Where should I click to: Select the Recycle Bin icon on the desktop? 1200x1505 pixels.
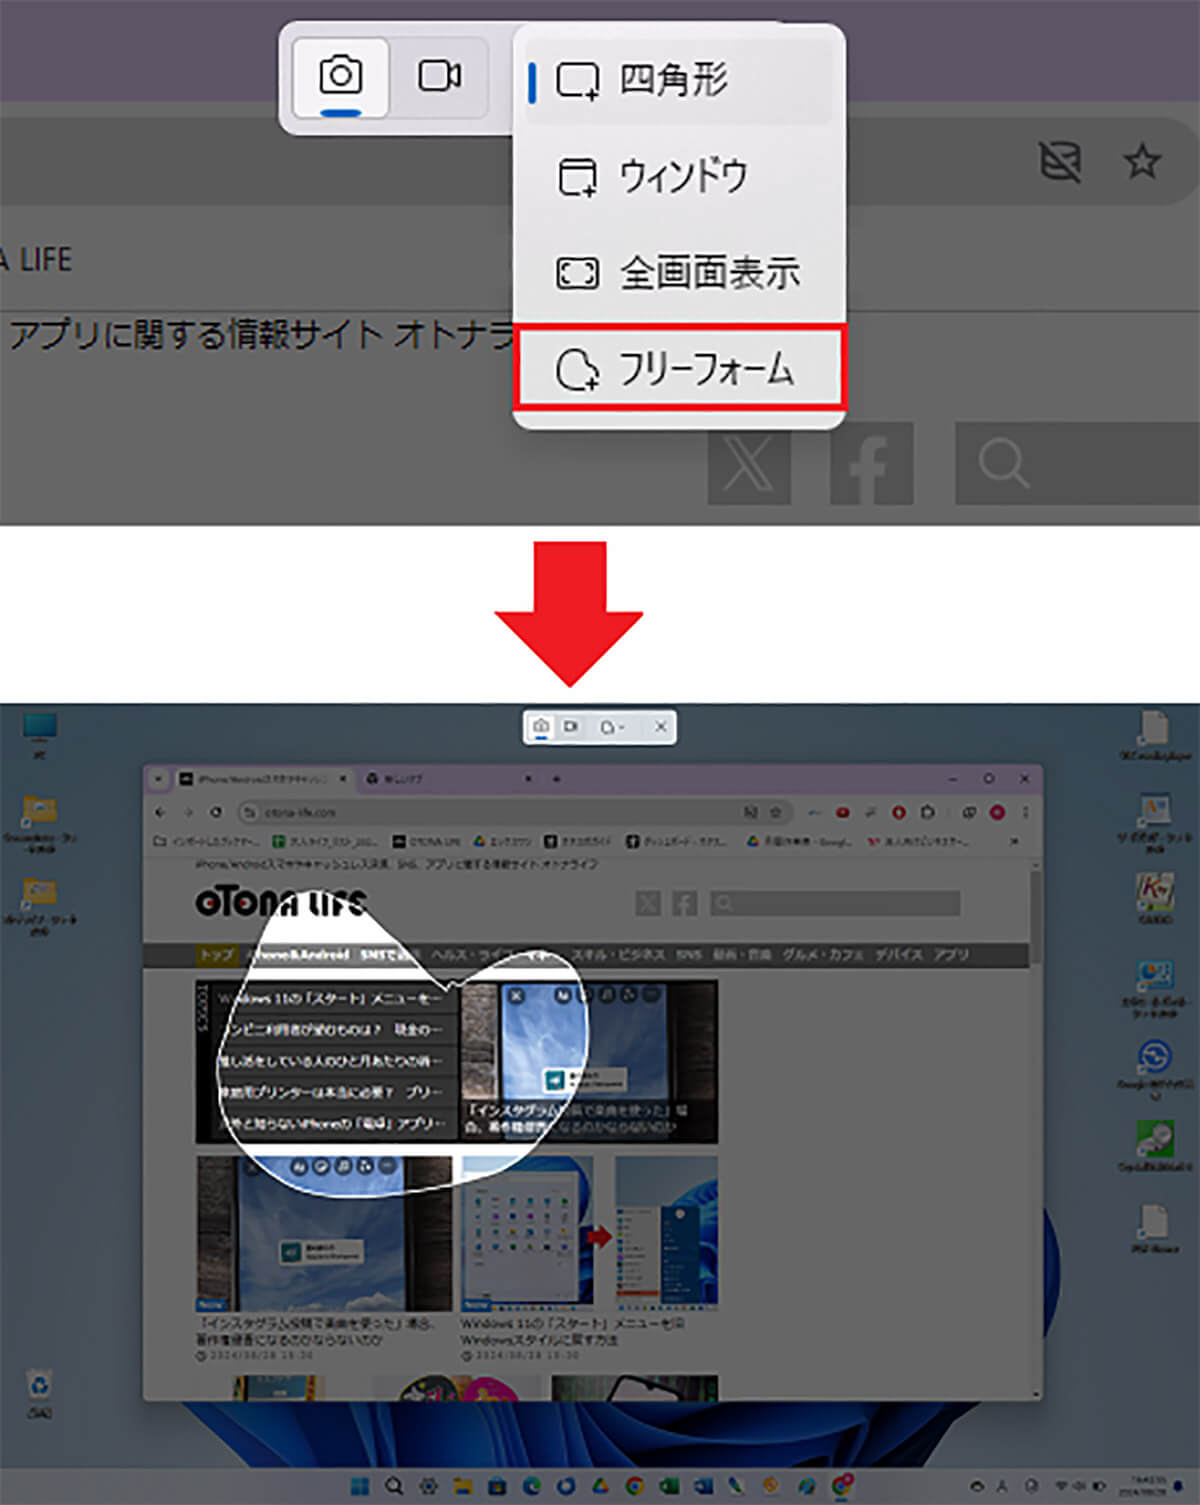pos(39,1393)
